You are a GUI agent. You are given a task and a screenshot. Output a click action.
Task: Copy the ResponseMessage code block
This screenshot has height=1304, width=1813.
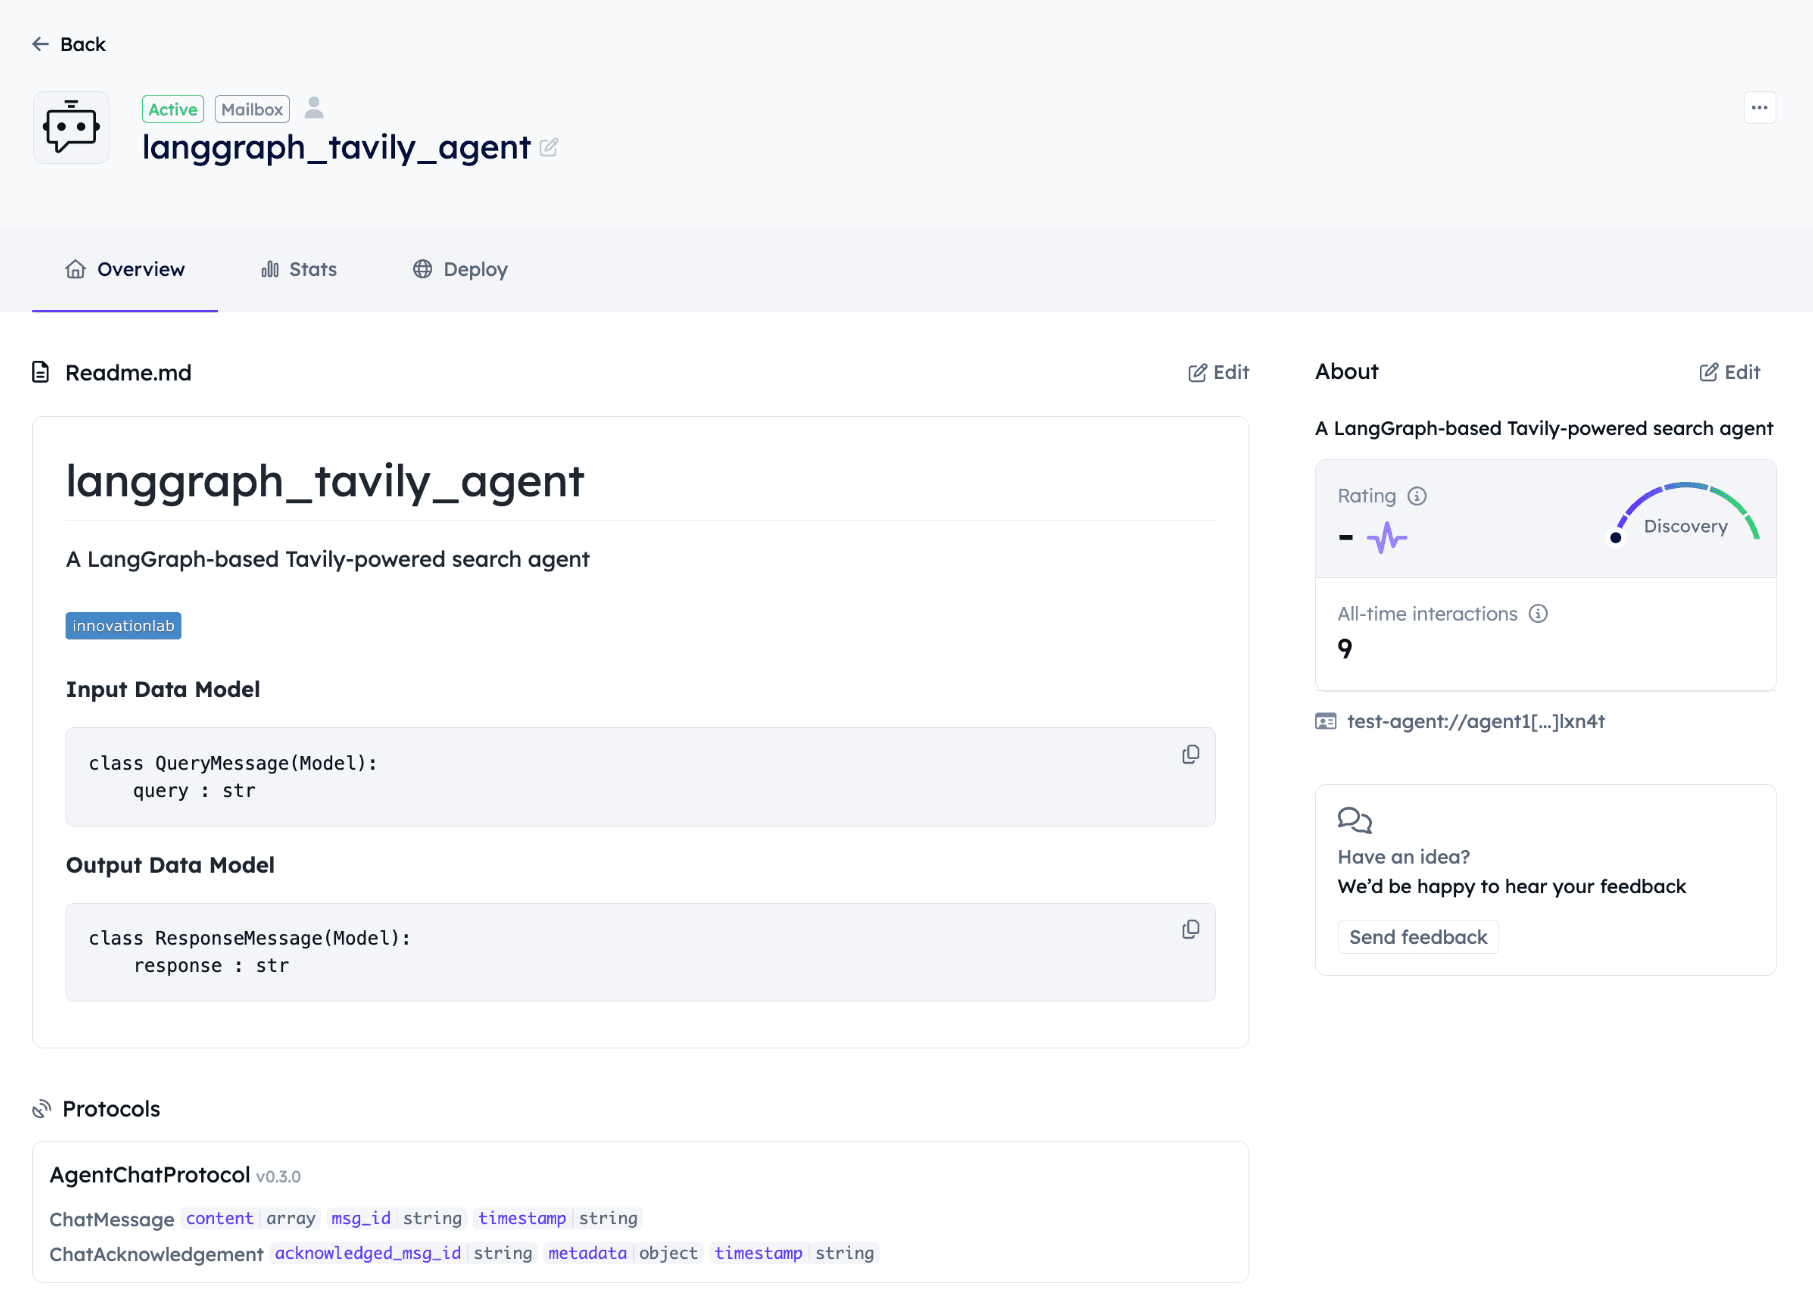[x=1191, y=929]
